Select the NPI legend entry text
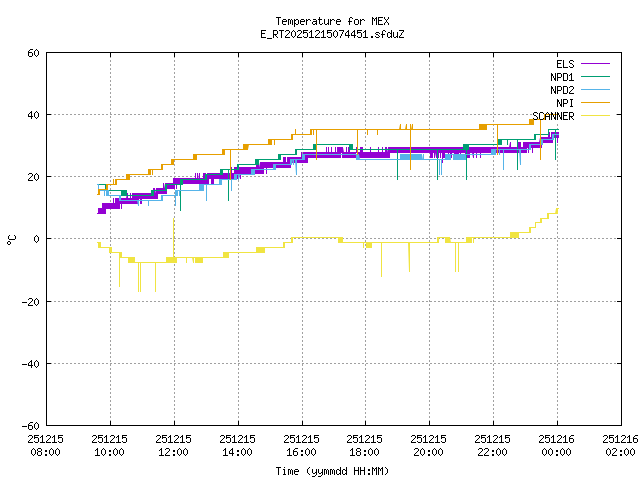Viewport: 640px width, 480px height. tap(565, 103)
